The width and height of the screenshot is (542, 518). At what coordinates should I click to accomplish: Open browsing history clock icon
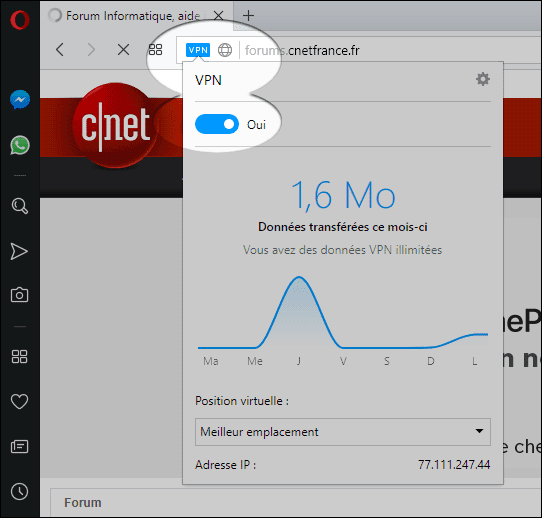click(x=19, y=491)
